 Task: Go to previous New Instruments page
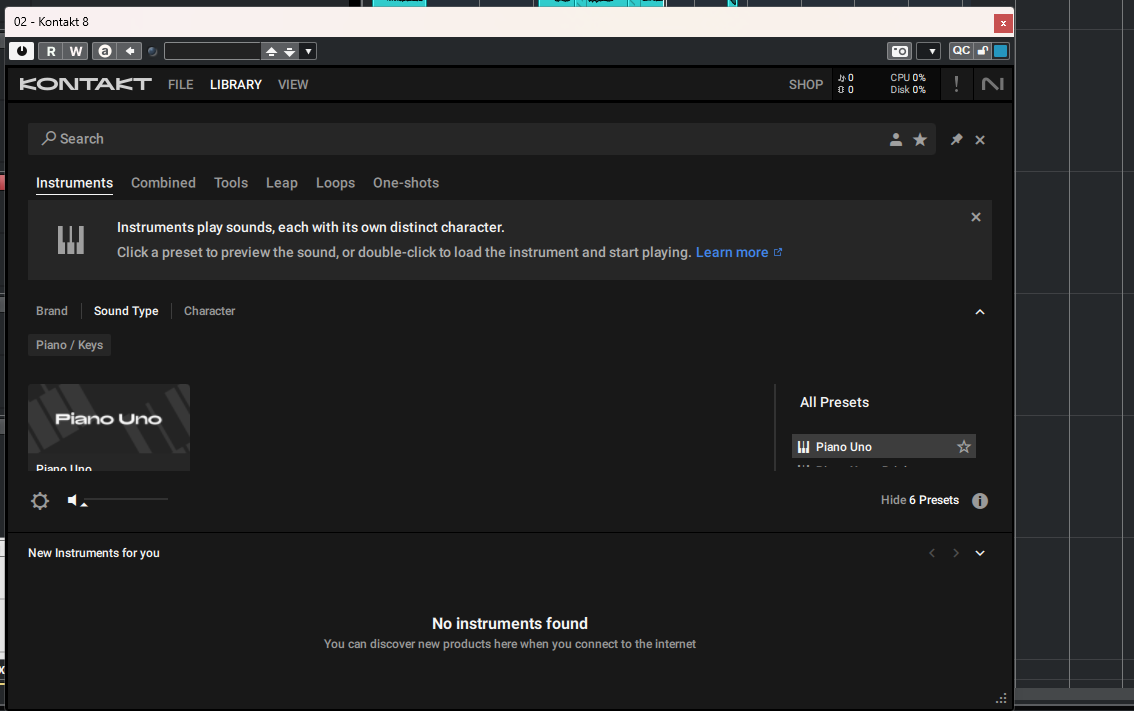(932, 553)
